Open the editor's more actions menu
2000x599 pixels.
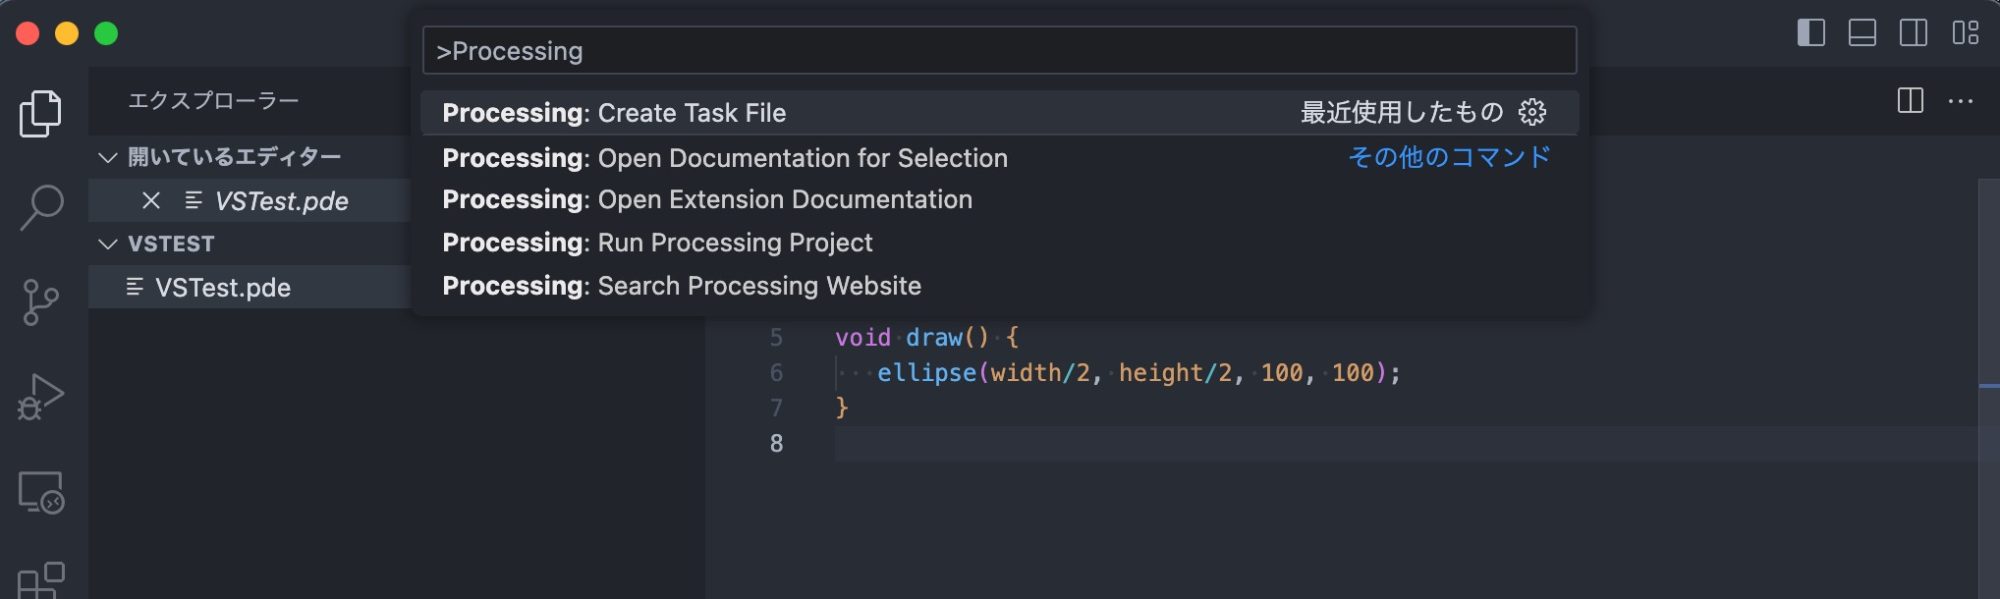(x=1960, y=101)
